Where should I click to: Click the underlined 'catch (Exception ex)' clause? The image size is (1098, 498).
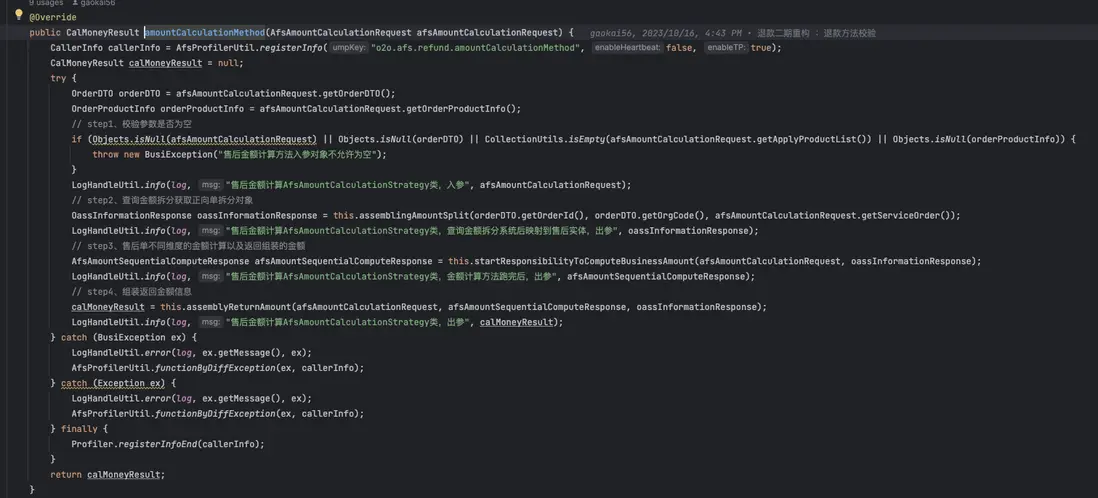pyautogui.click(x=113, y=383)
